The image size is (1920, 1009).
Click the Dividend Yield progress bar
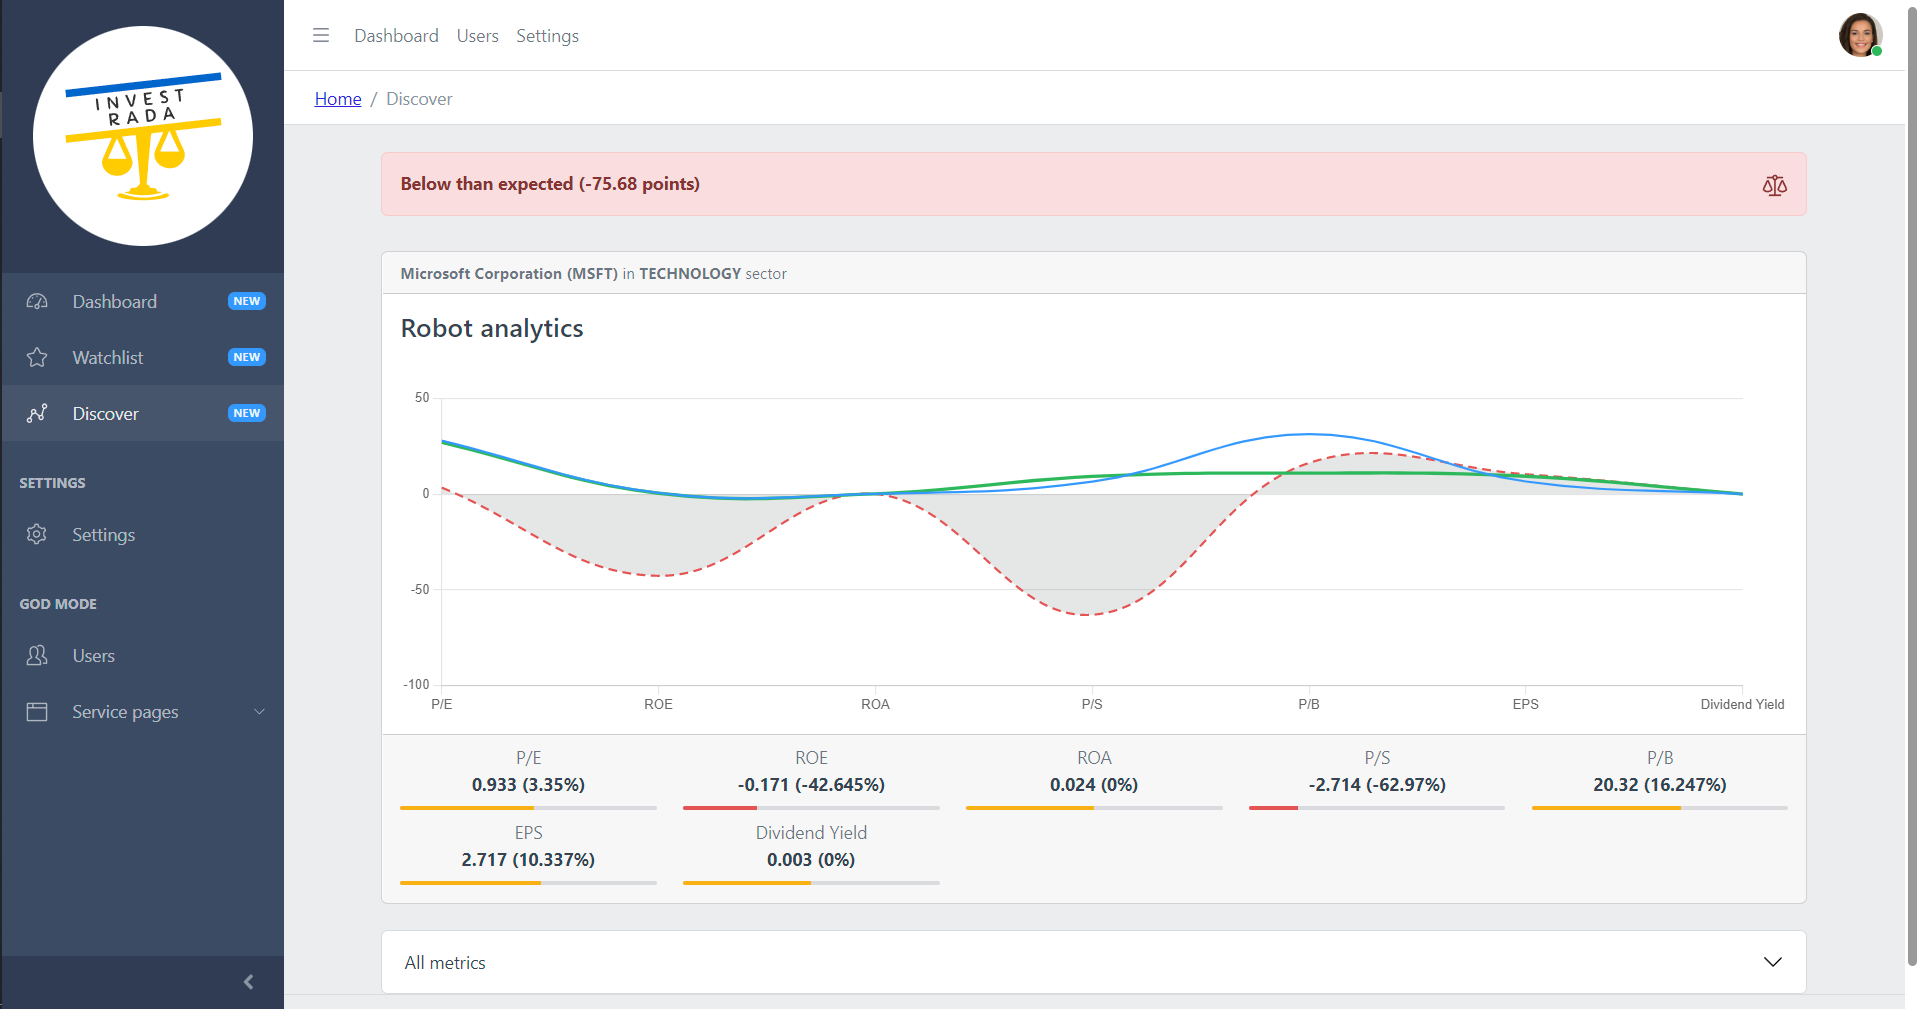[811, 883]
